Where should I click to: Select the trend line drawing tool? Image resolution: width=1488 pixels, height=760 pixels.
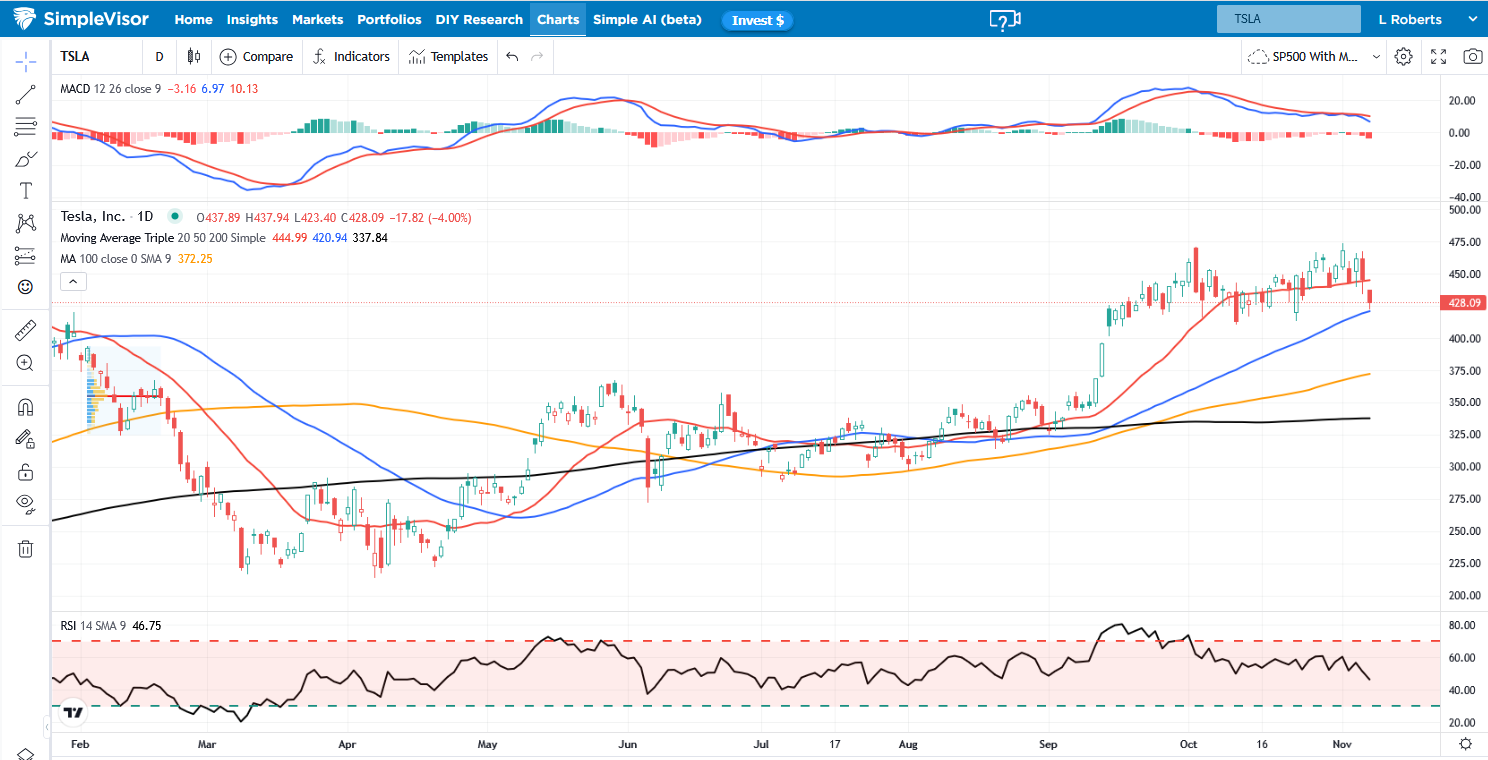pos(27,94)
